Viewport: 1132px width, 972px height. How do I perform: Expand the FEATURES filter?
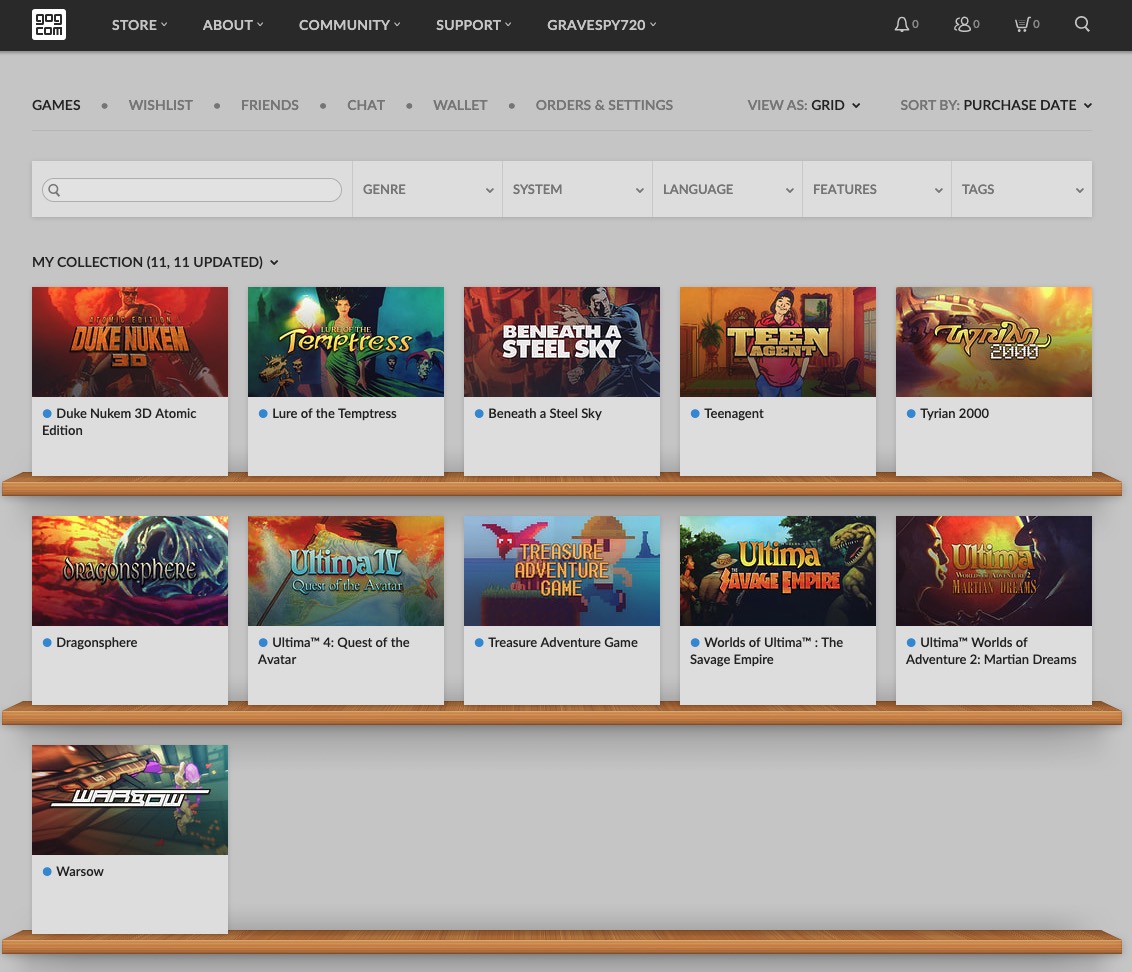tap(877, 189)
